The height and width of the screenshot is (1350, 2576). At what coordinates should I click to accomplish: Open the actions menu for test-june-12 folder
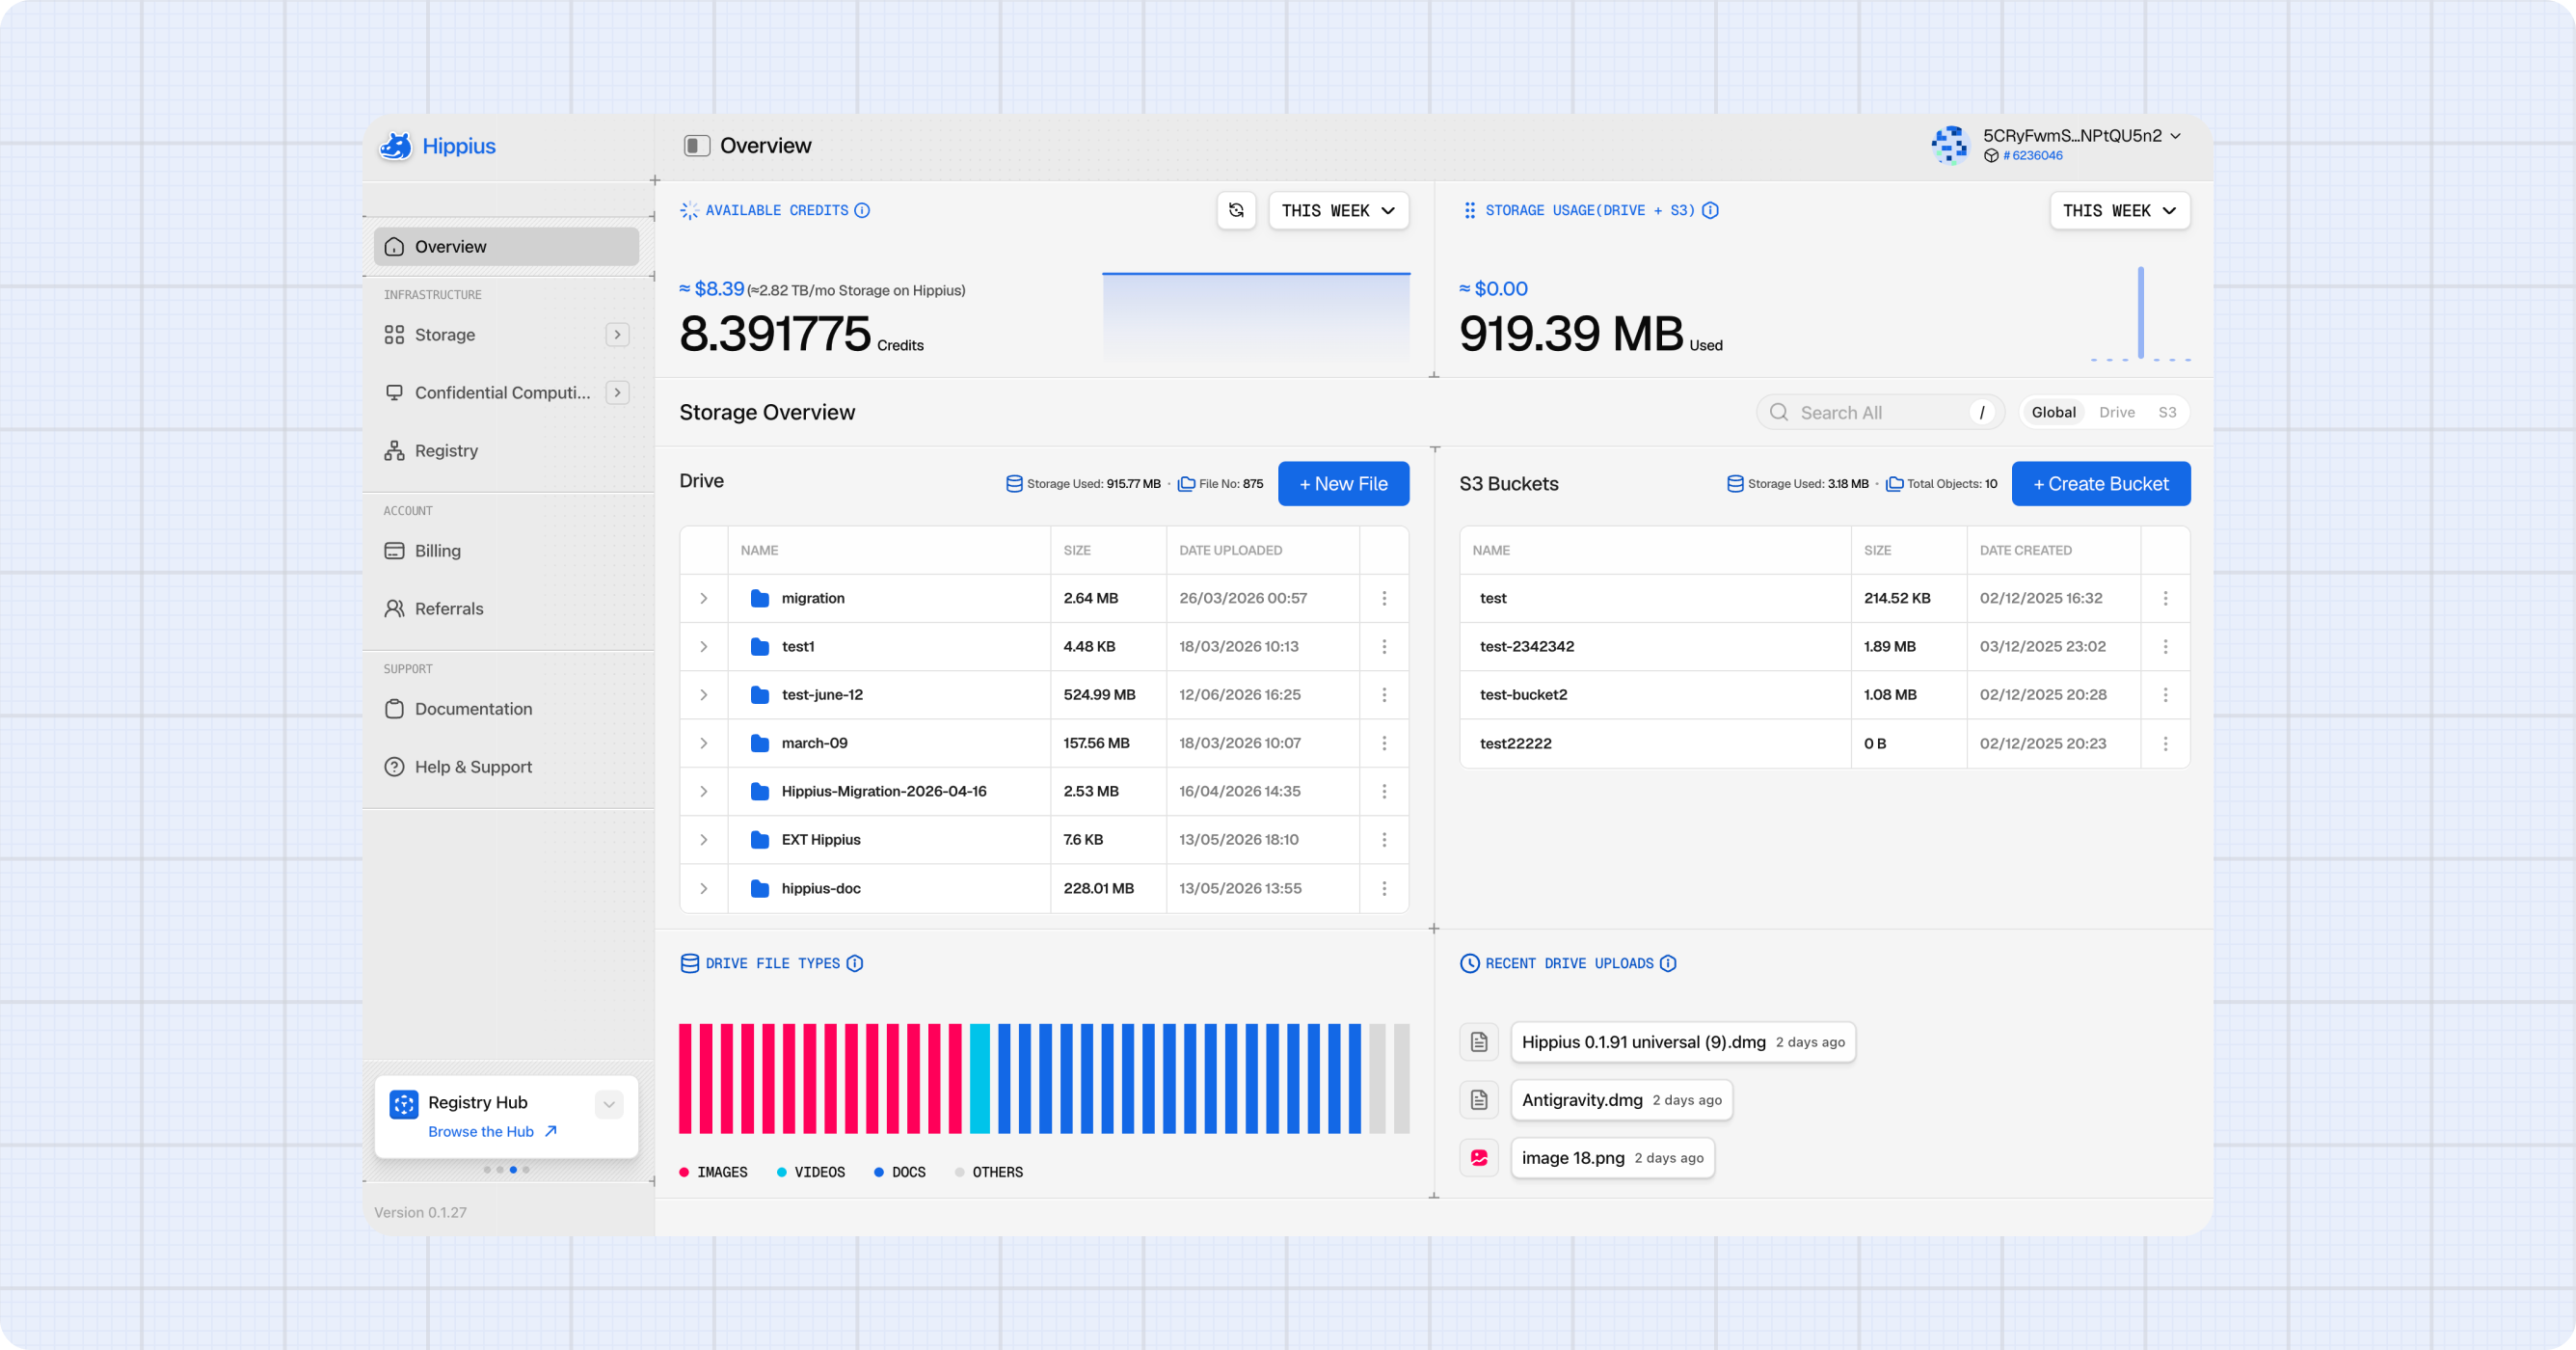(x=1385, y=695)
